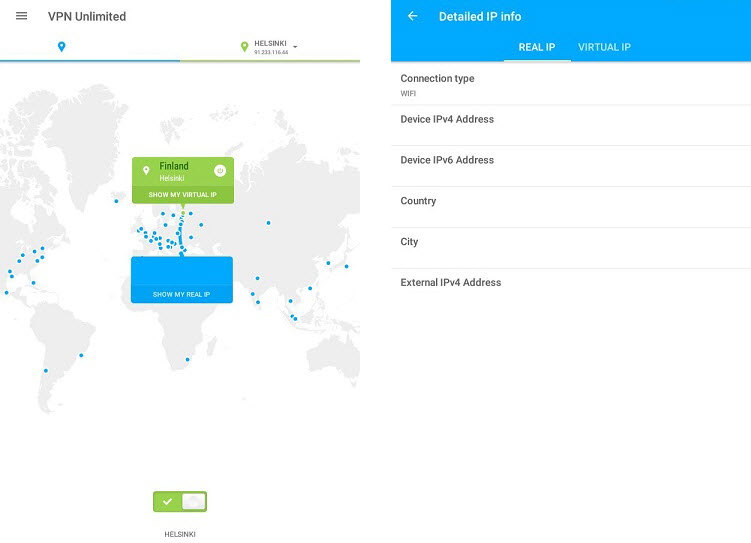Click the Helsinki server name in header
Viewport: 751px width, 543px height.
(270, 43)
